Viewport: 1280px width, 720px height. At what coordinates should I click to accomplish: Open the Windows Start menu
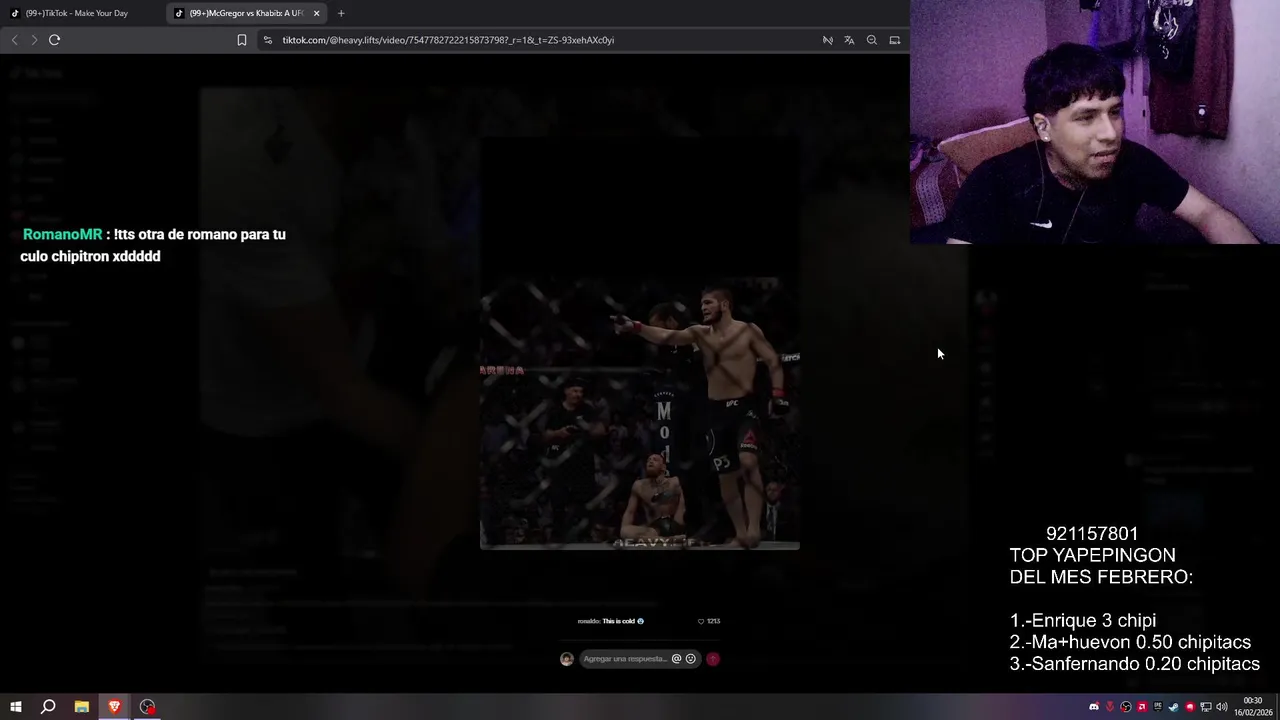(15, 707)
